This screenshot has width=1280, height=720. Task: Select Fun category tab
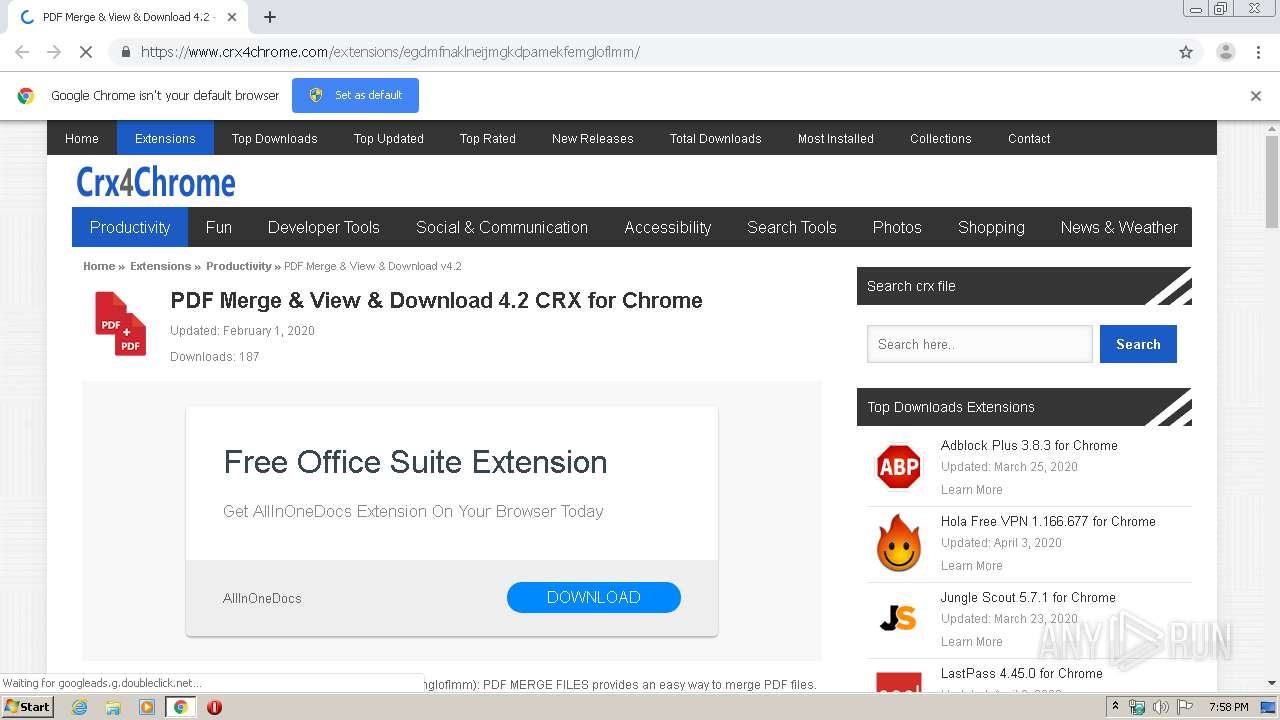(219, 227)
